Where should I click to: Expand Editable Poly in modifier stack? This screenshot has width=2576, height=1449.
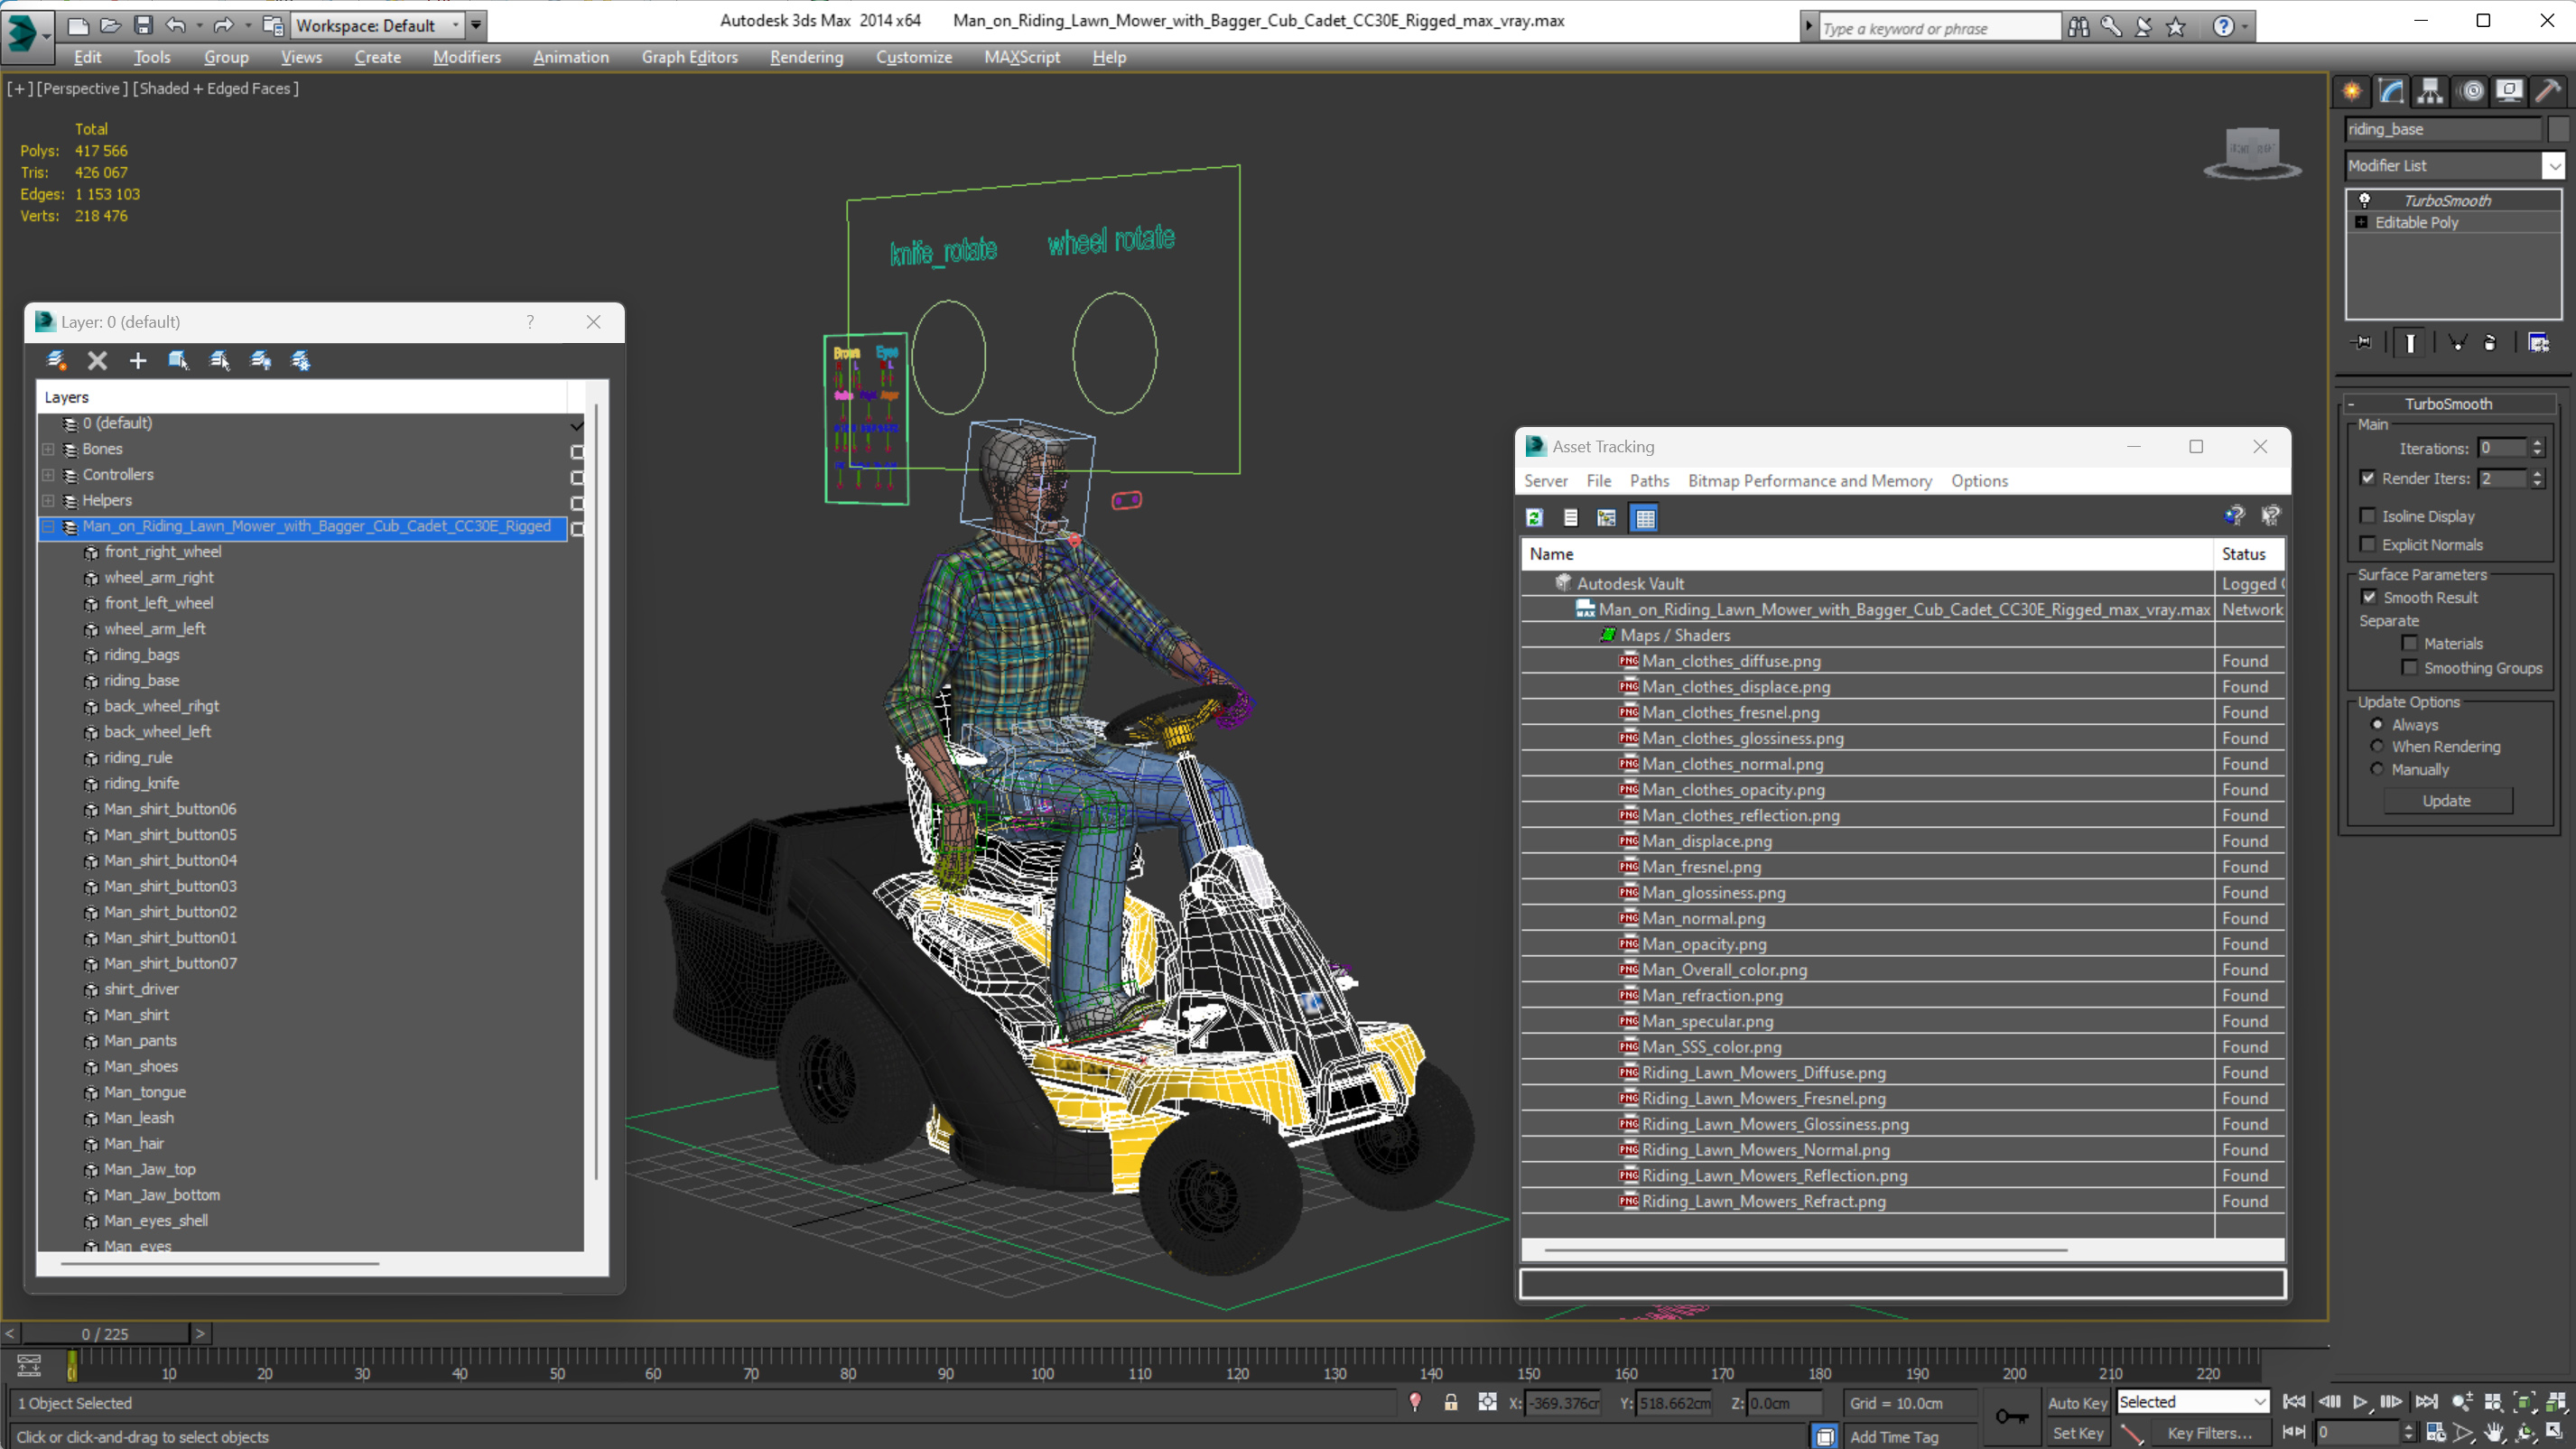click(x=2362, y=222)
